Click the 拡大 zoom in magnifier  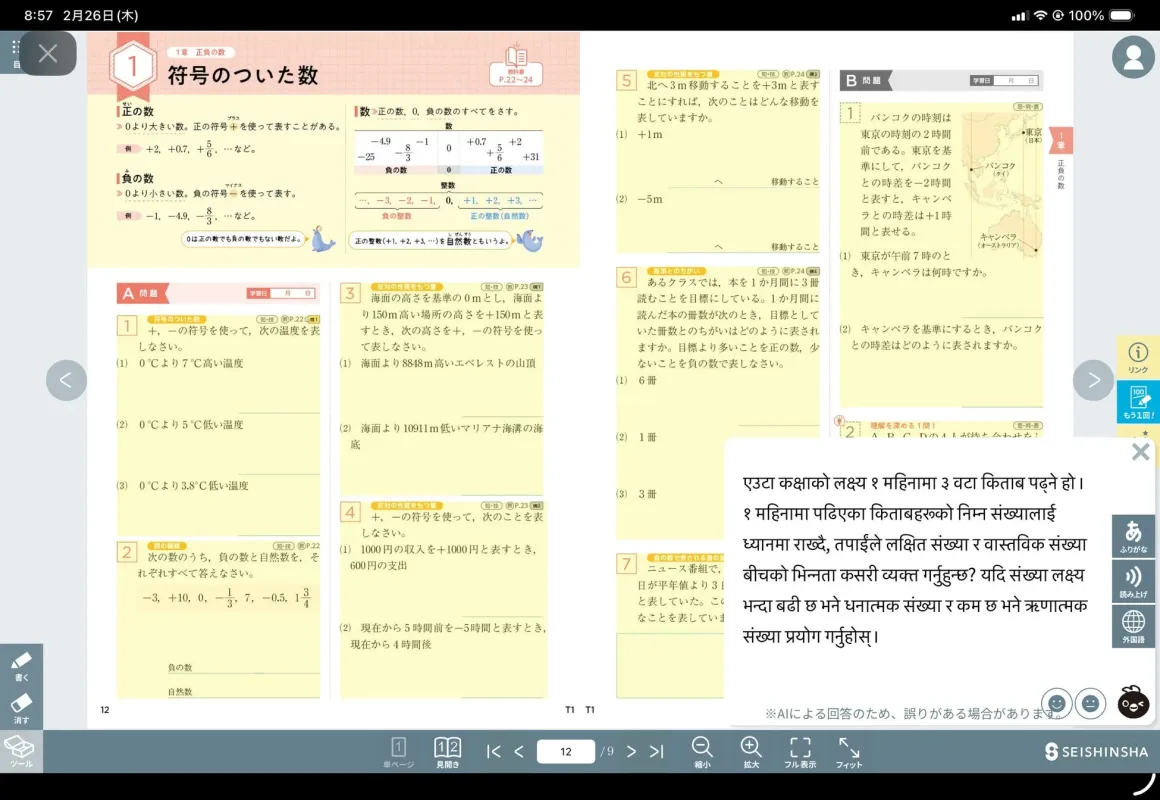[x=751, y=751]
